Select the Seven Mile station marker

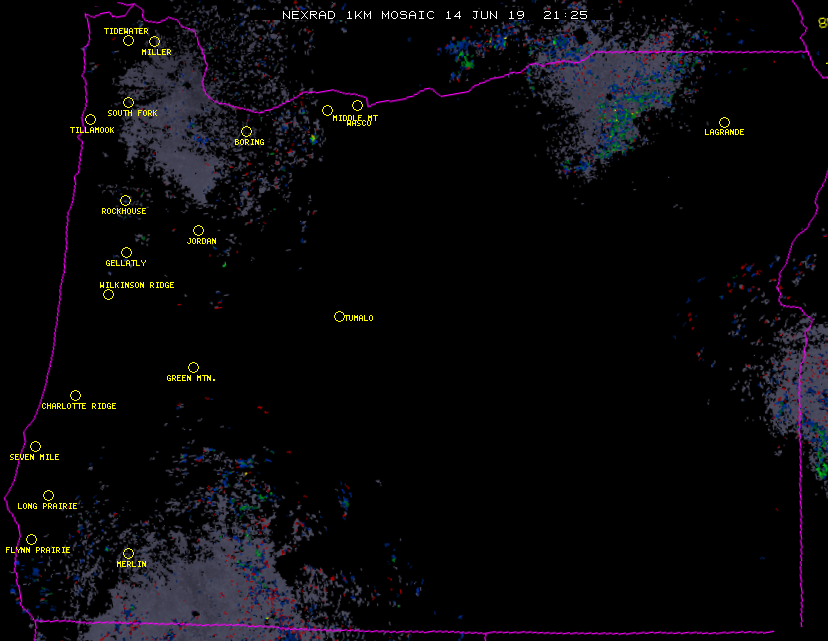pos(35,446)
